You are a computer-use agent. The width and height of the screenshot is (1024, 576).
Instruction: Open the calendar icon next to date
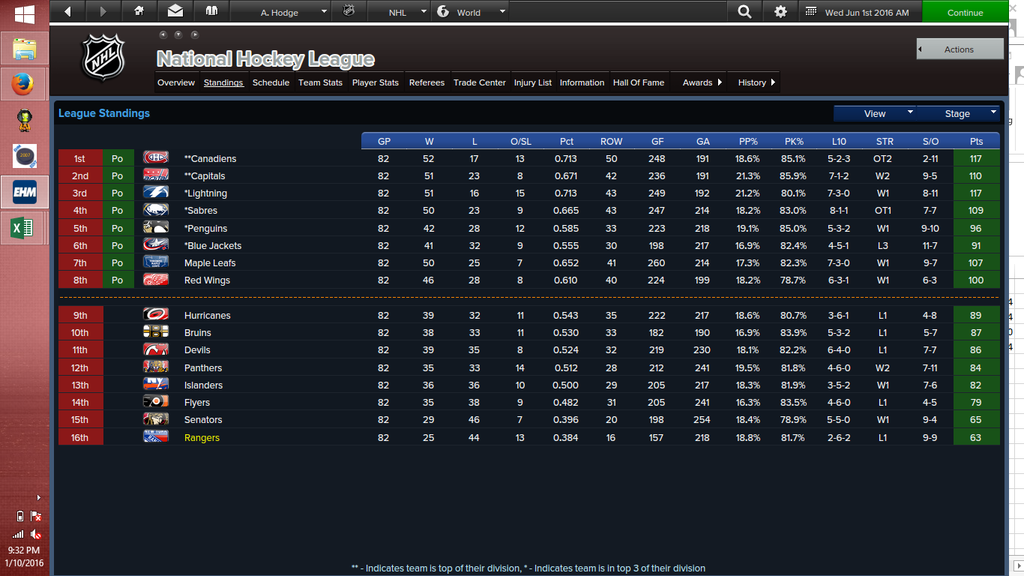coord(810,12)
